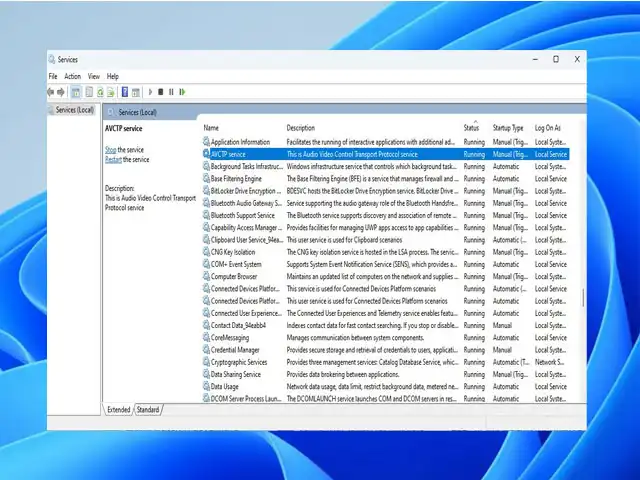
Task: Click Network S... log-on value for Cryptographic Services
Action: (x=549, y=362)
